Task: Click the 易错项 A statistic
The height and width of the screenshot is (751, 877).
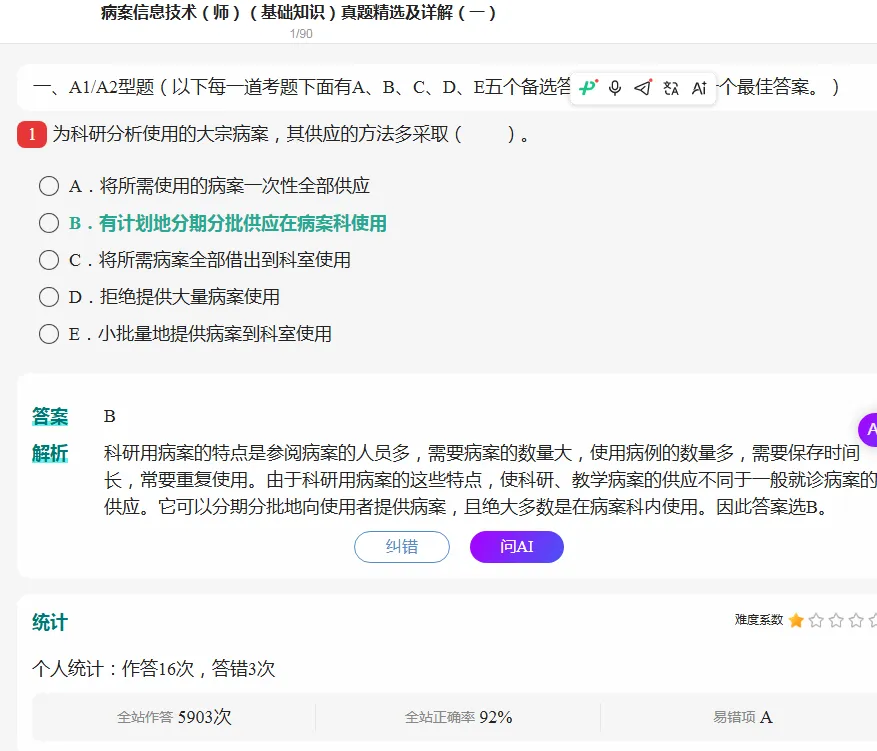Action: click(743, 717)
